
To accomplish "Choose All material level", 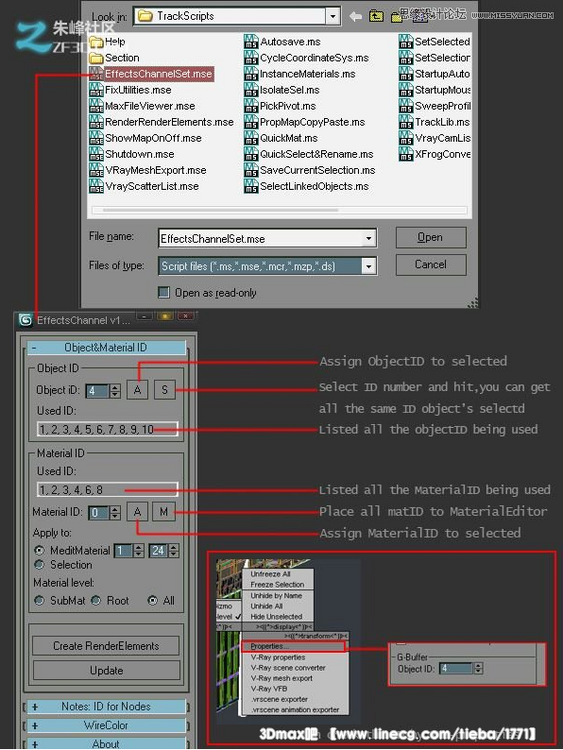I will point(153,600).
